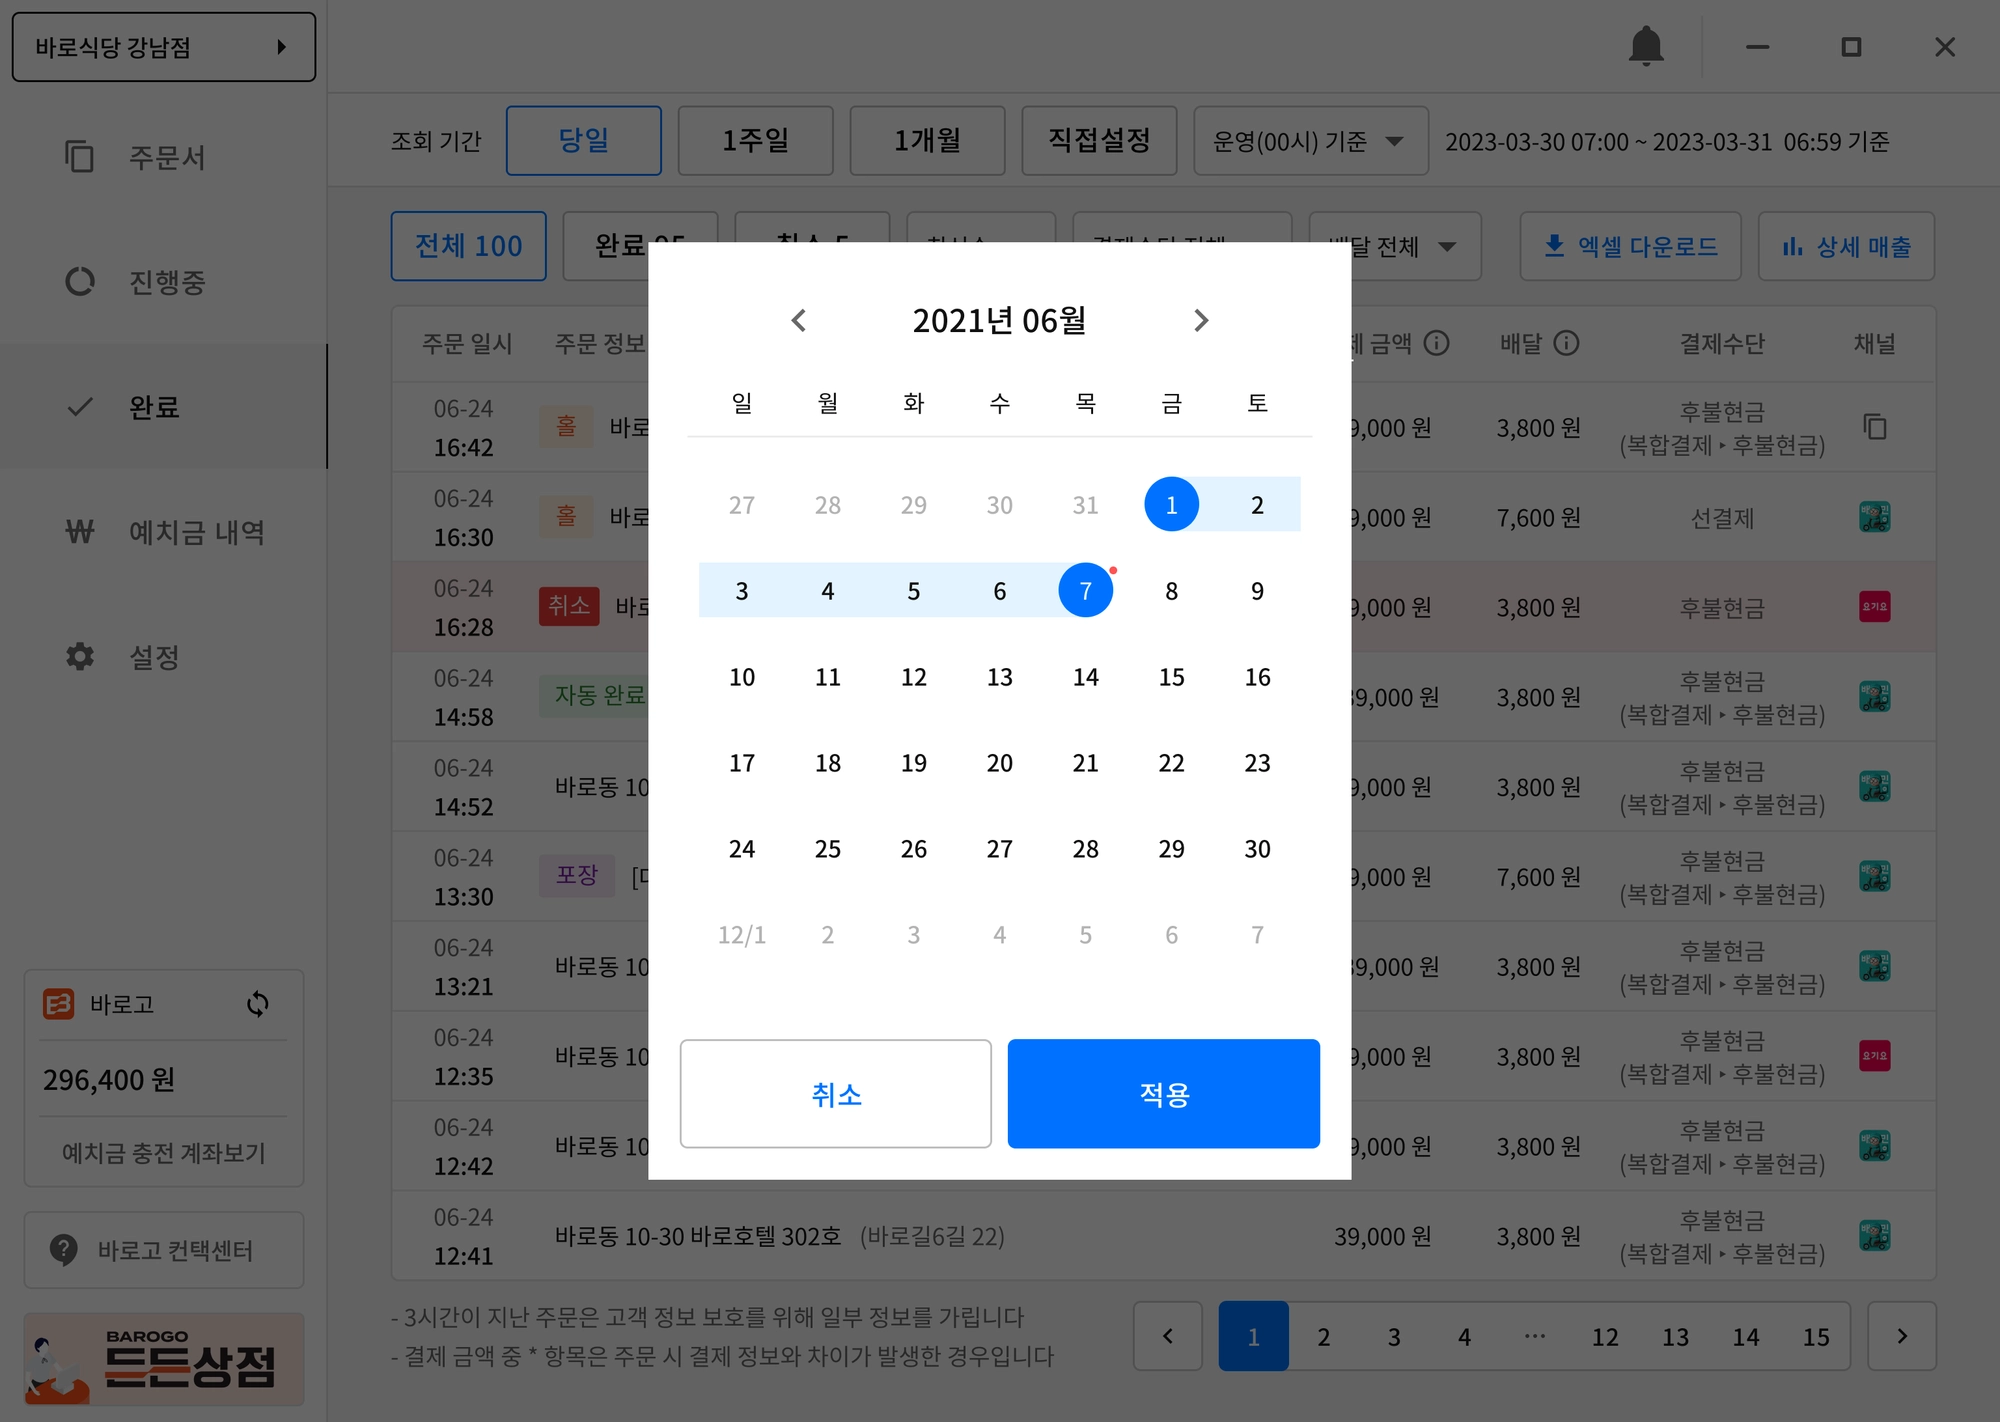This screenshot has width=2000, height=1422.
Task: Click 예치금 충전 계좌보기 link
Action: pyautogui.click(x=164, y=1153)
